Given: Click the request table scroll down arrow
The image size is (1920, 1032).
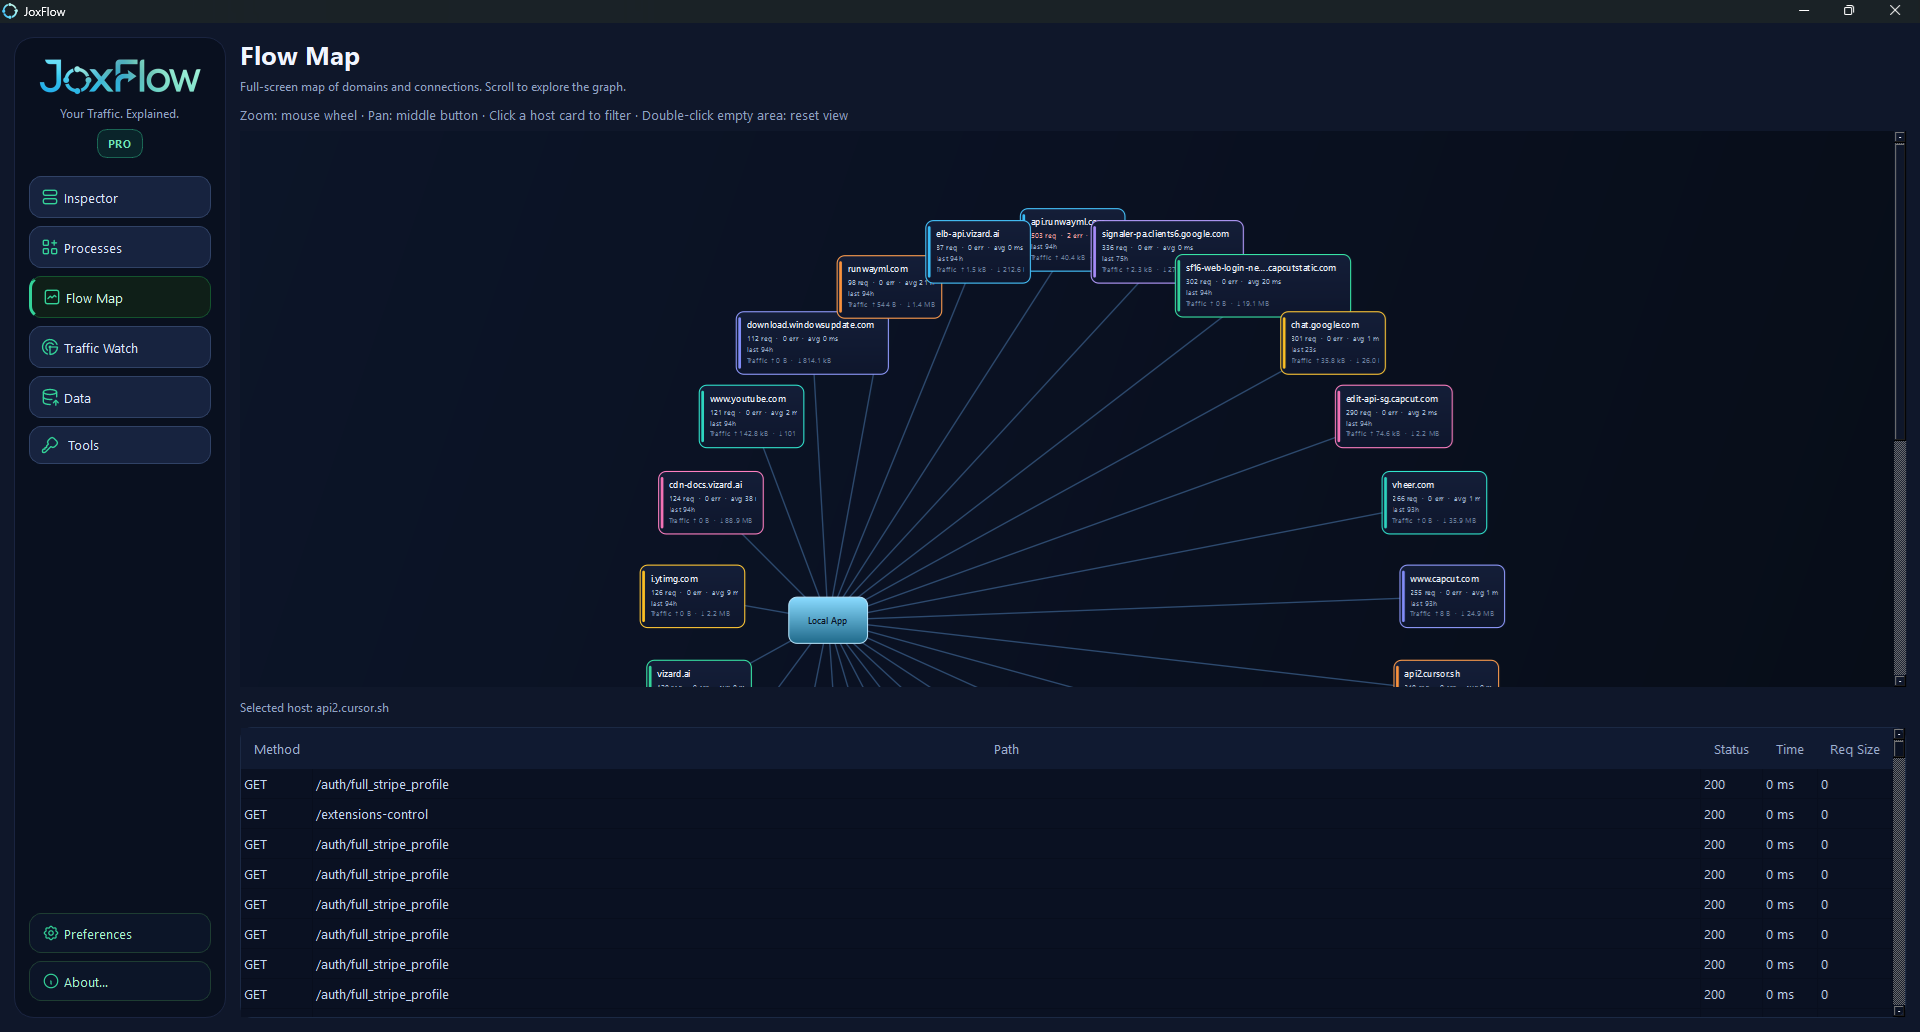Looking at the screenshot, I should coord(1900,1011).
